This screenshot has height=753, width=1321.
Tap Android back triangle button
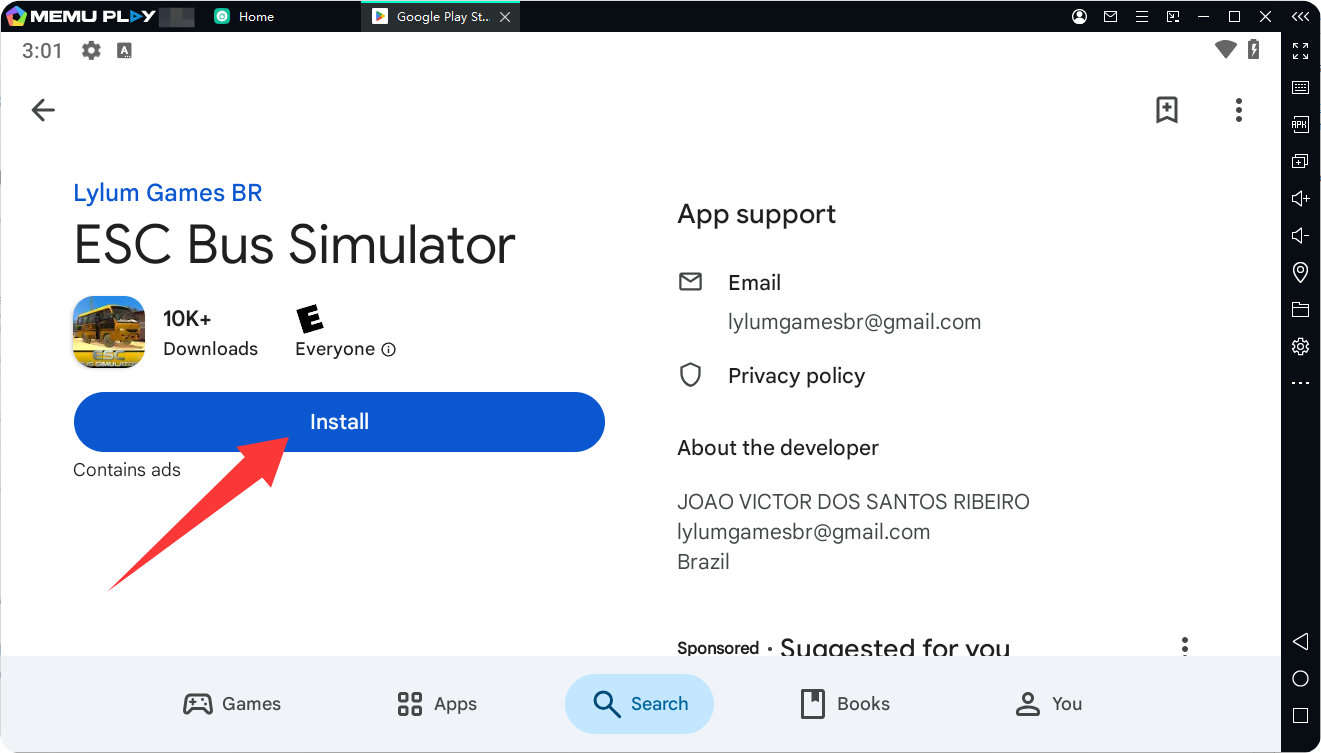click(1300, 641)
